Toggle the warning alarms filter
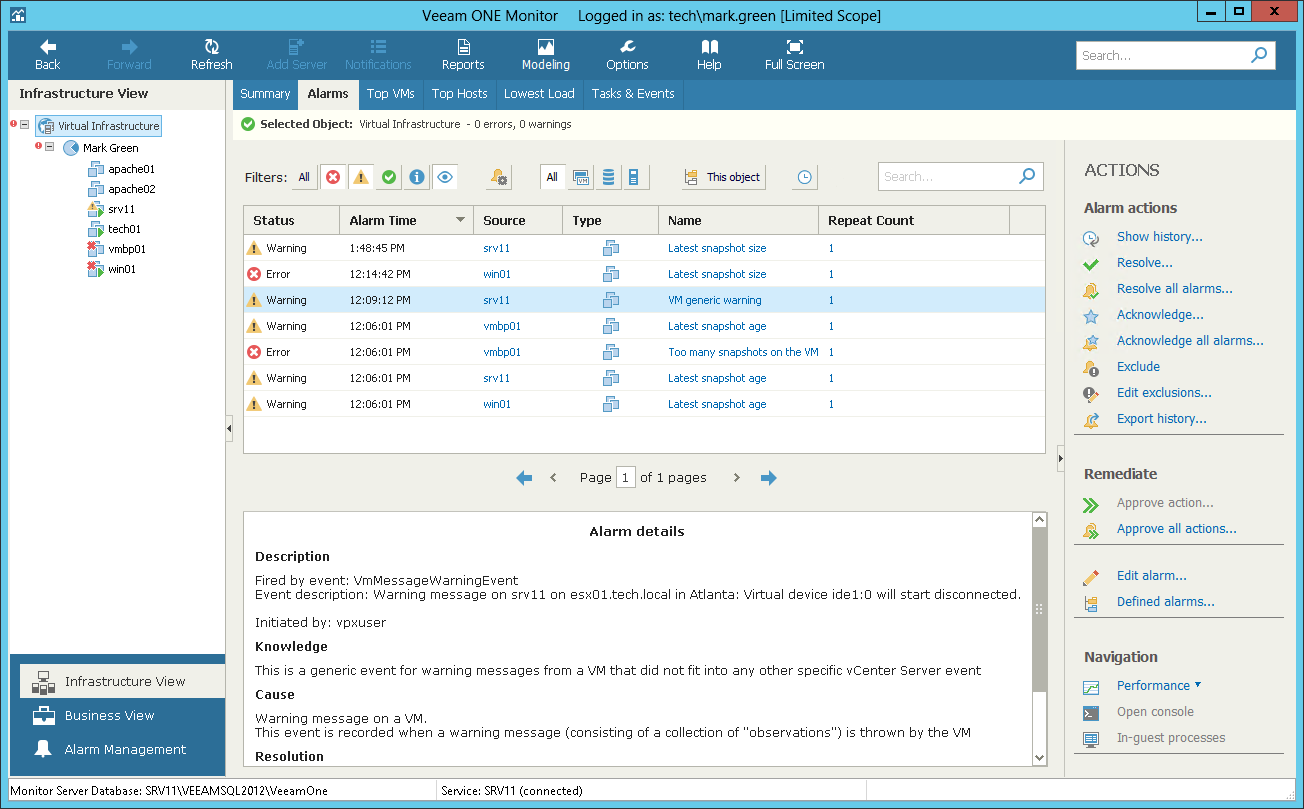Screen dimensions: 1304x809 pyautogui.click(x=361, y=177)
